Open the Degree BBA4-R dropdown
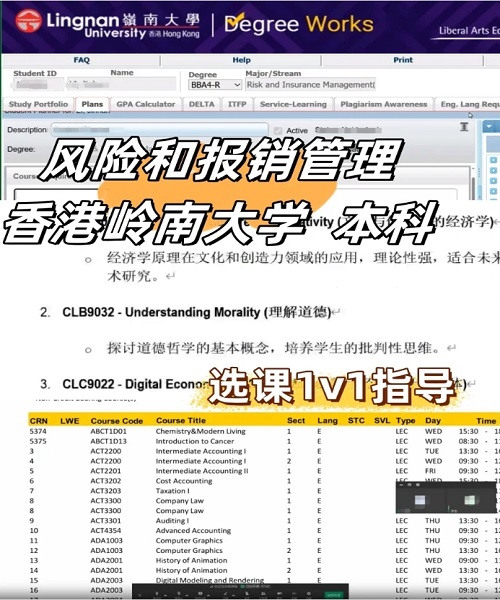The width and height of the screenshot is (500, 600). pos(215,85)
